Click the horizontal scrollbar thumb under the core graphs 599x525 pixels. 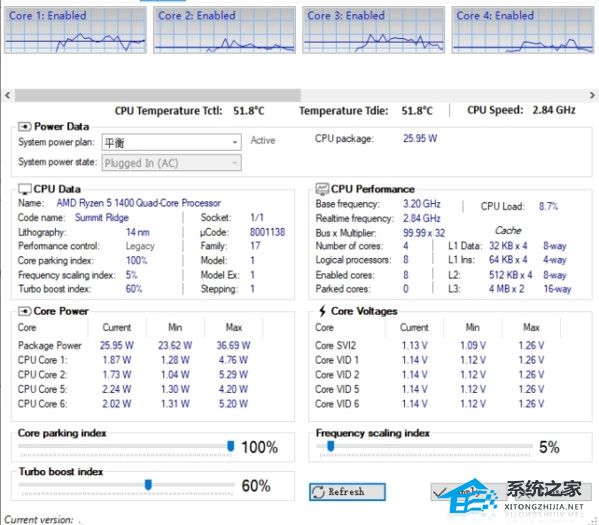click(x=158, y=95)
